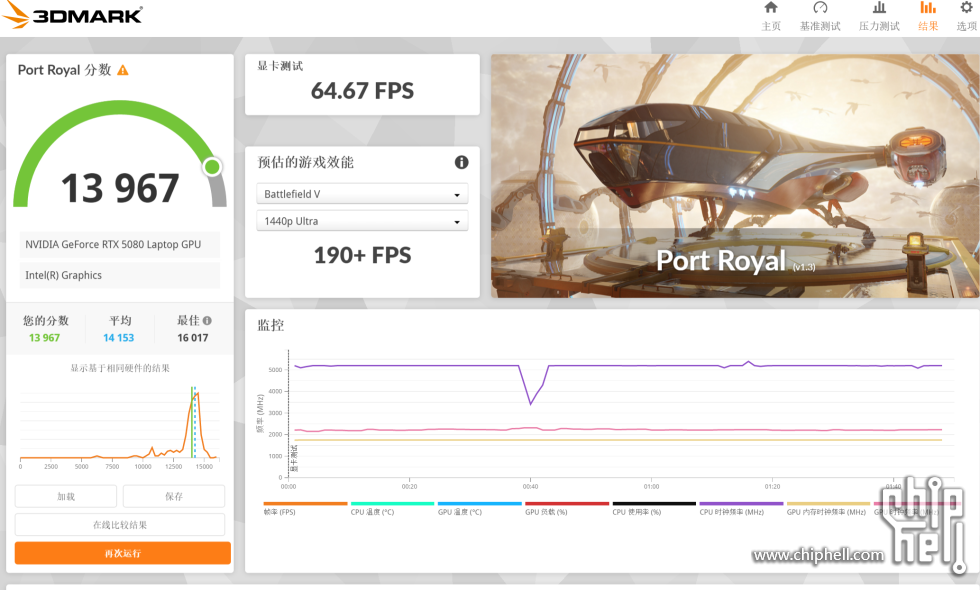Toggle the CPU temperature (CPU 温度) legend swatch

[392, 503]
